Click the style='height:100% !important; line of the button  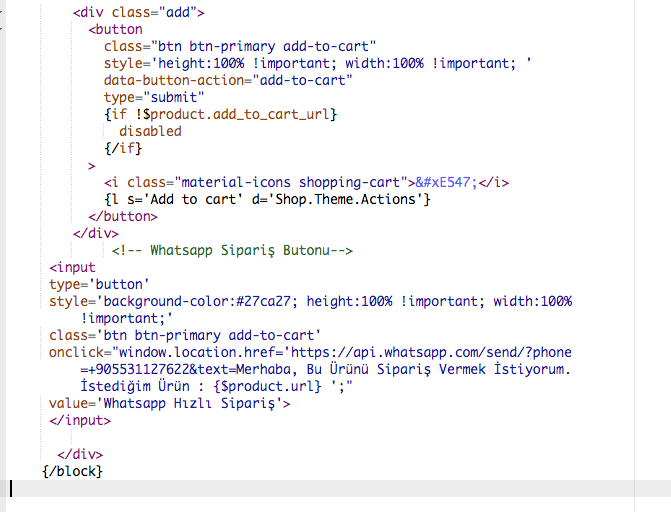(317, 63)
